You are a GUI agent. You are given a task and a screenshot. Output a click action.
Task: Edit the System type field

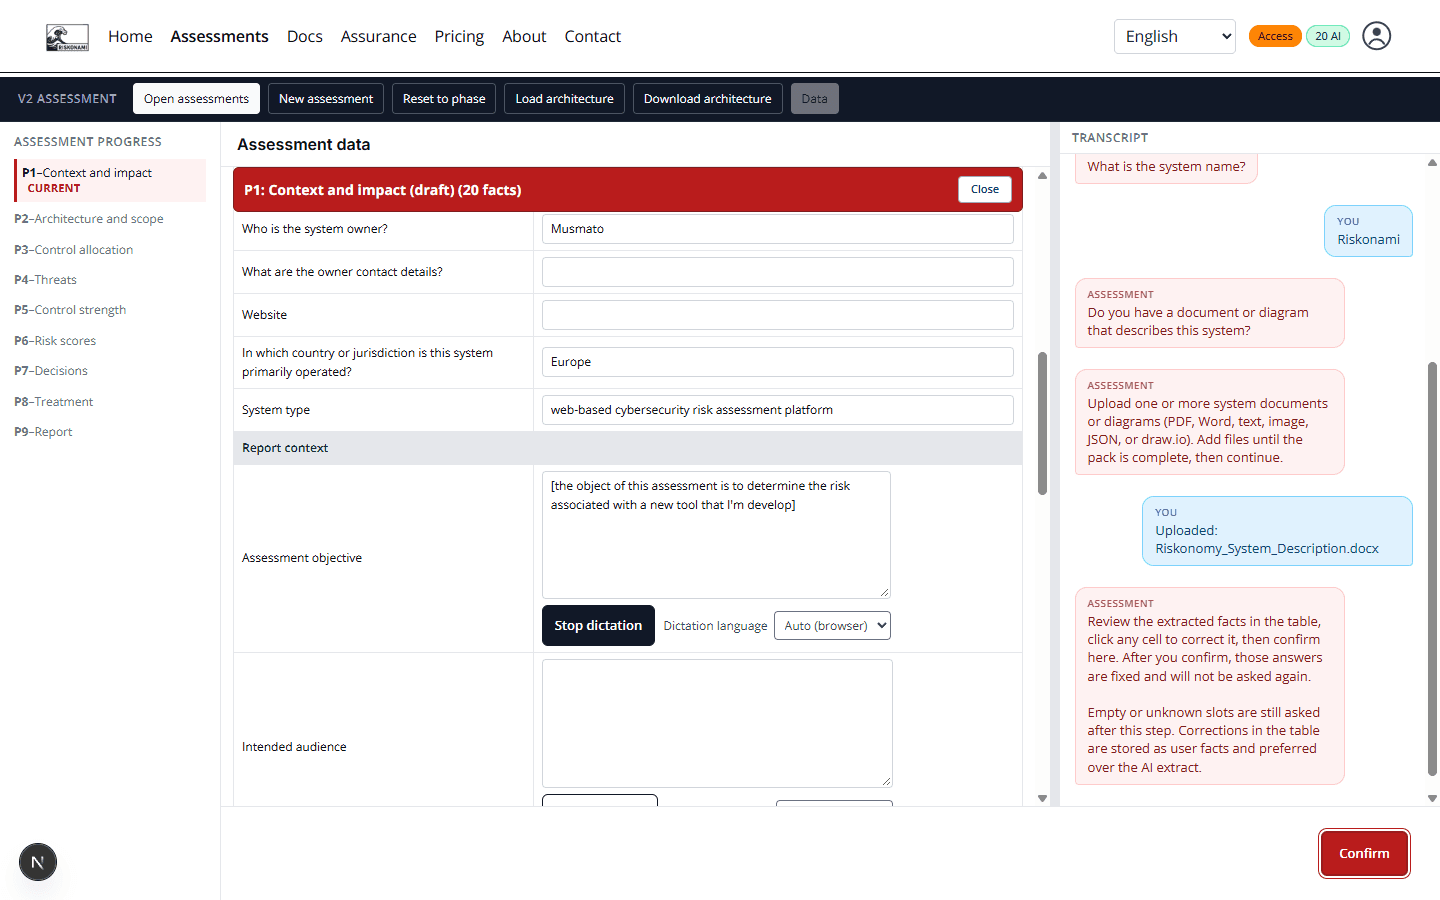pyautogui.click(x=778, y=410)
